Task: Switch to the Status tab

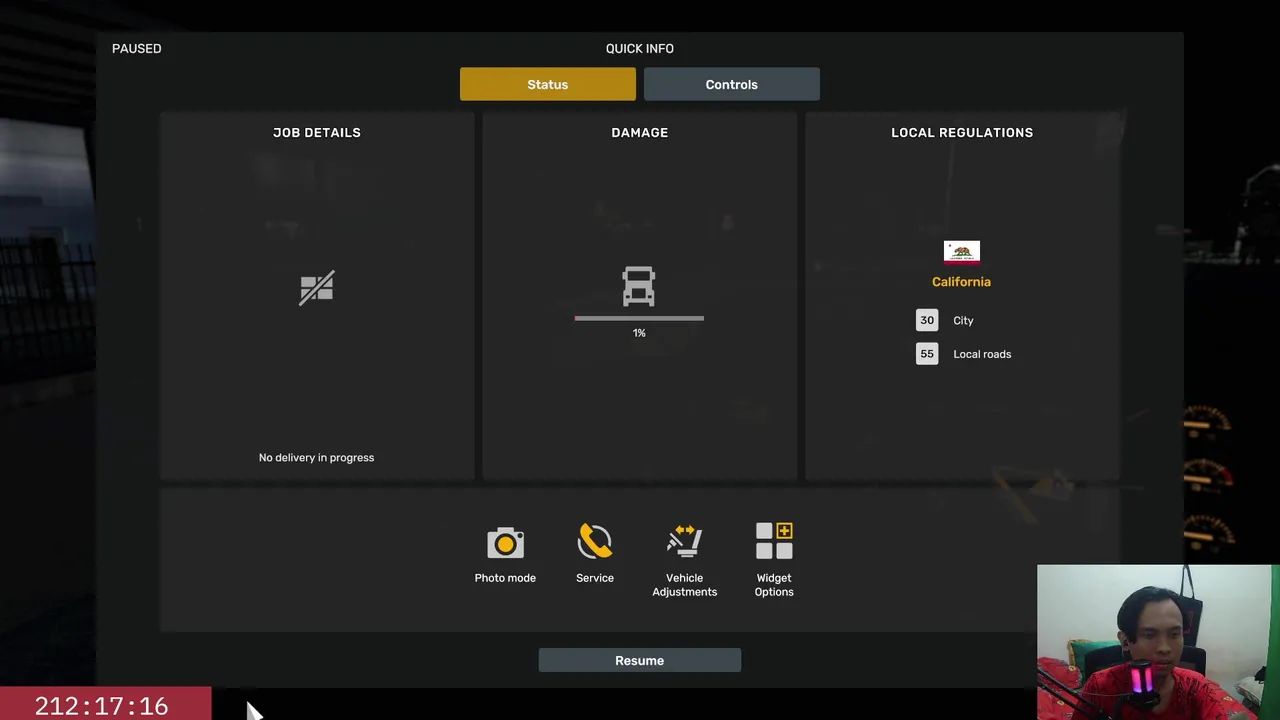Action: click(548, 84)
